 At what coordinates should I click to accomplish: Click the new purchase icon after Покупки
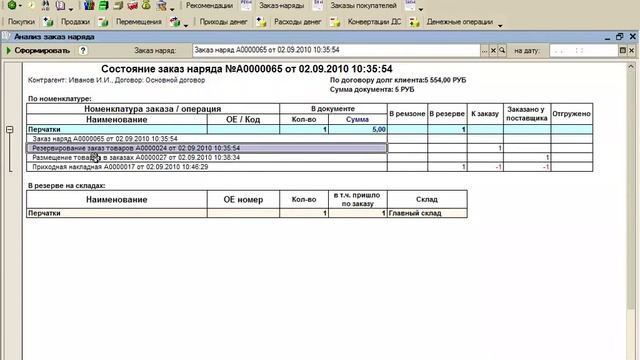pyautogui.click(x=48, y=22)
